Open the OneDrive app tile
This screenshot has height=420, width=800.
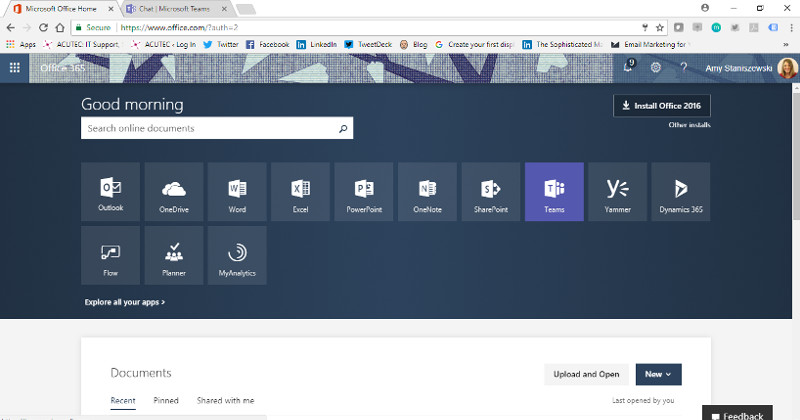click(x=174, y=191)
